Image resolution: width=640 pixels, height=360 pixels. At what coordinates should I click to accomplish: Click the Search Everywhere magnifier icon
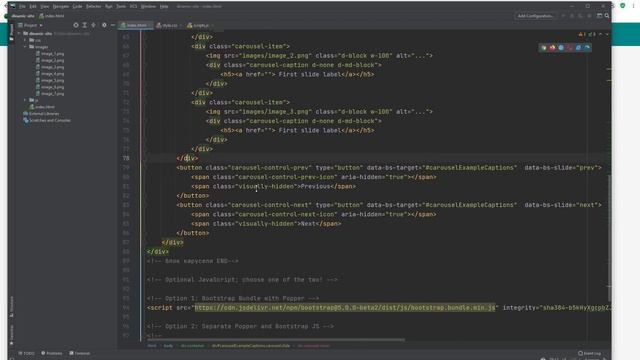tap(607, 16)
